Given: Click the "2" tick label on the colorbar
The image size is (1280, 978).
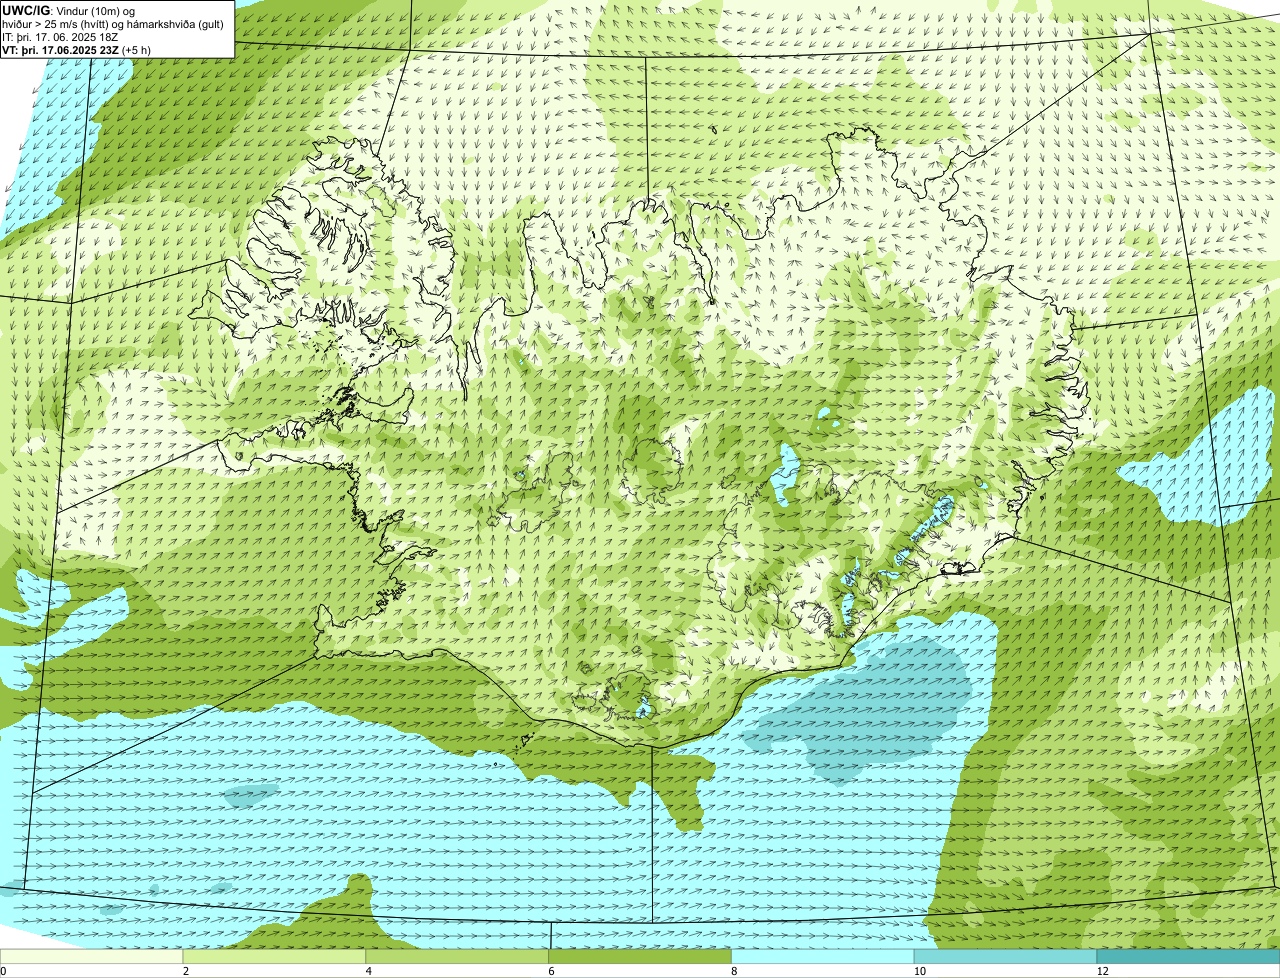Looking at the screenshot, I should coord(186,971).
